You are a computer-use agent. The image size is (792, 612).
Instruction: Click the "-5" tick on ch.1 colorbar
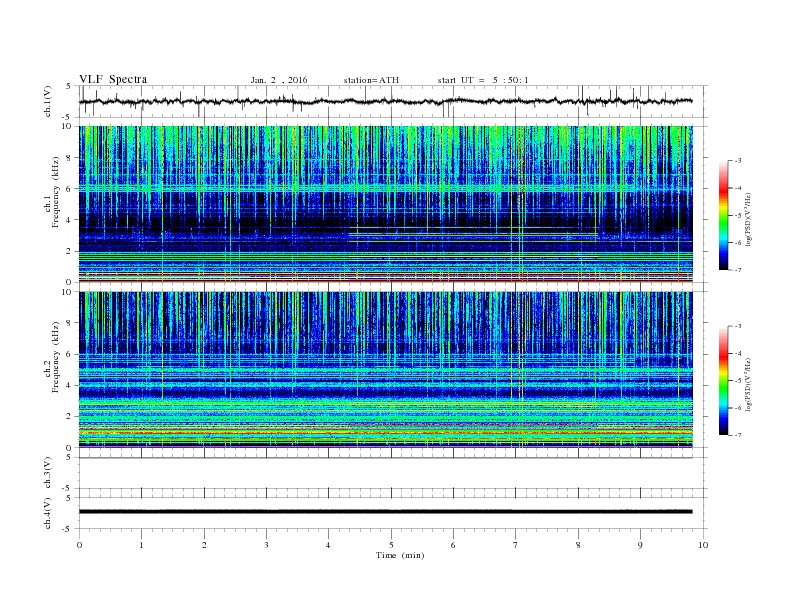[x=737, y=216]
